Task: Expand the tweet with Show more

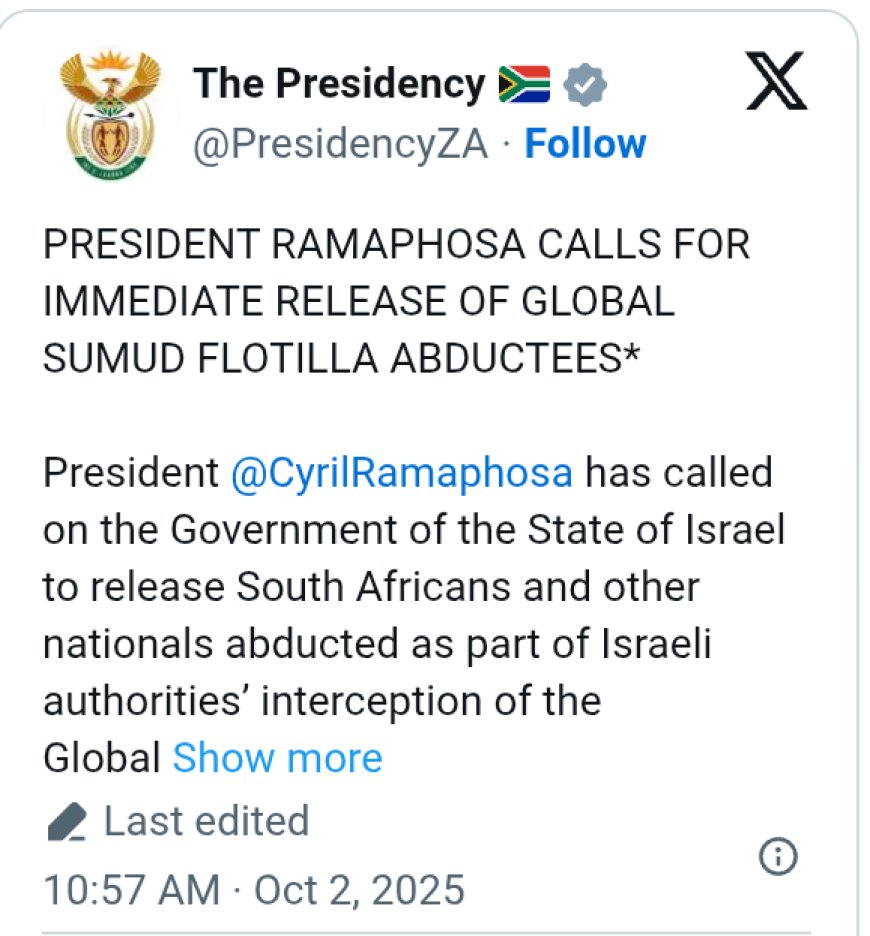Action: 277,758
